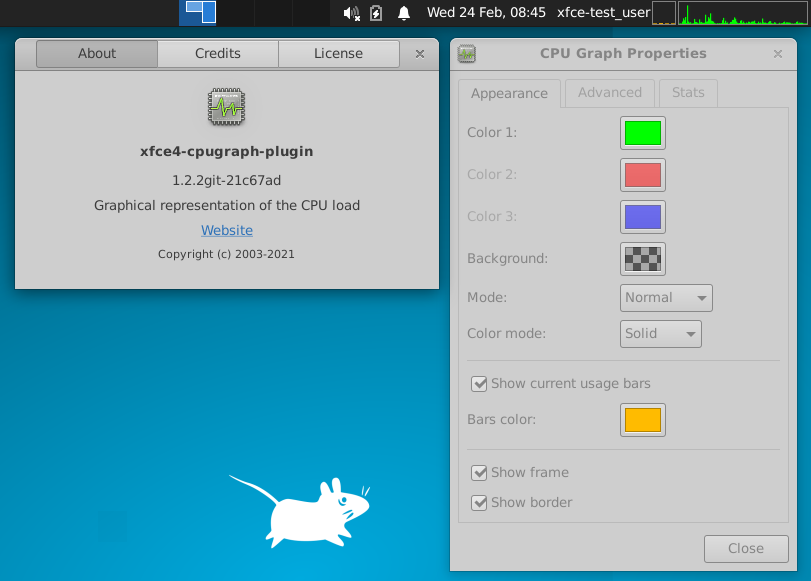Click the CPU graph plugin in the panel
Image resolution: width=811 pixels, height=581 pixels.
[743, 13]
